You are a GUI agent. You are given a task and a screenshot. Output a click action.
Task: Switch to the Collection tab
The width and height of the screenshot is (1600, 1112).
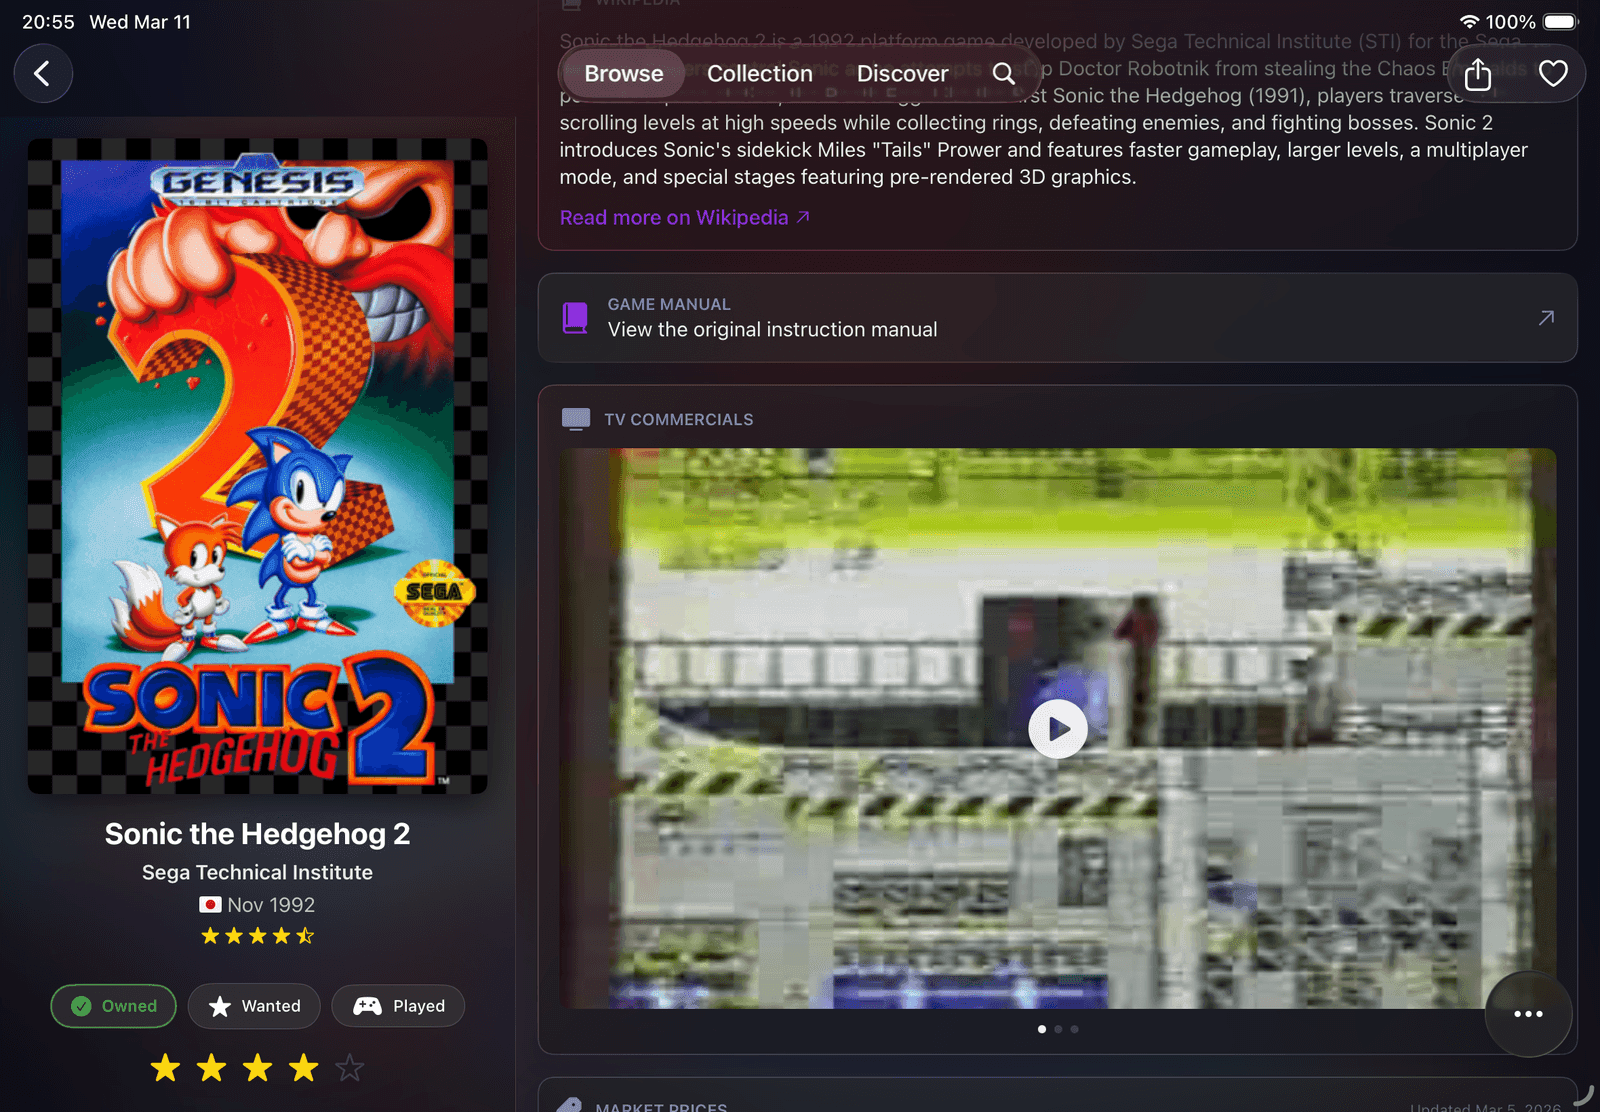[760, 74]
